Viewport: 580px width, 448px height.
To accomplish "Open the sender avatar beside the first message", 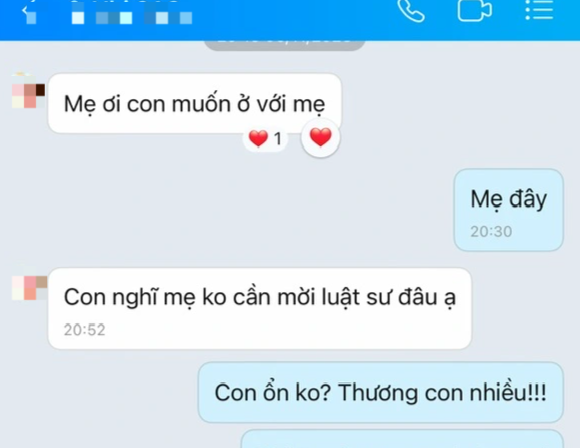I will click(28, 91).
